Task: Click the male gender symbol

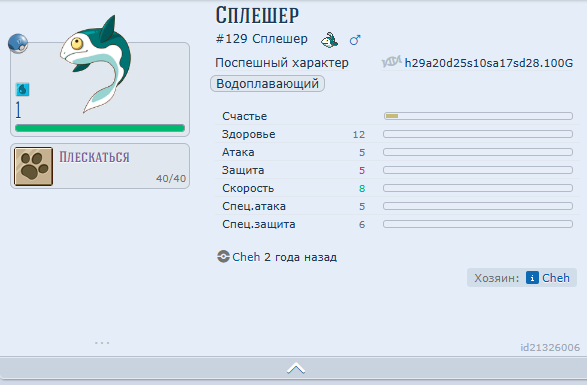Action: point(355,40)
